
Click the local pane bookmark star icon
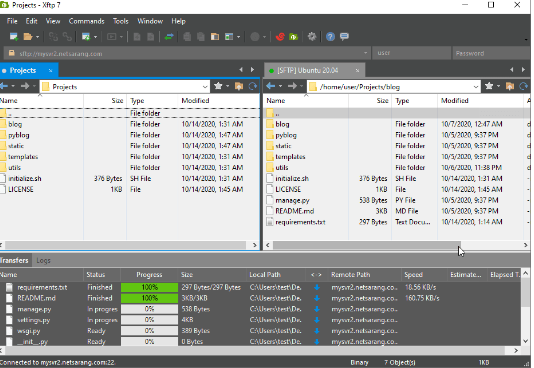click(x=218, y=86)
